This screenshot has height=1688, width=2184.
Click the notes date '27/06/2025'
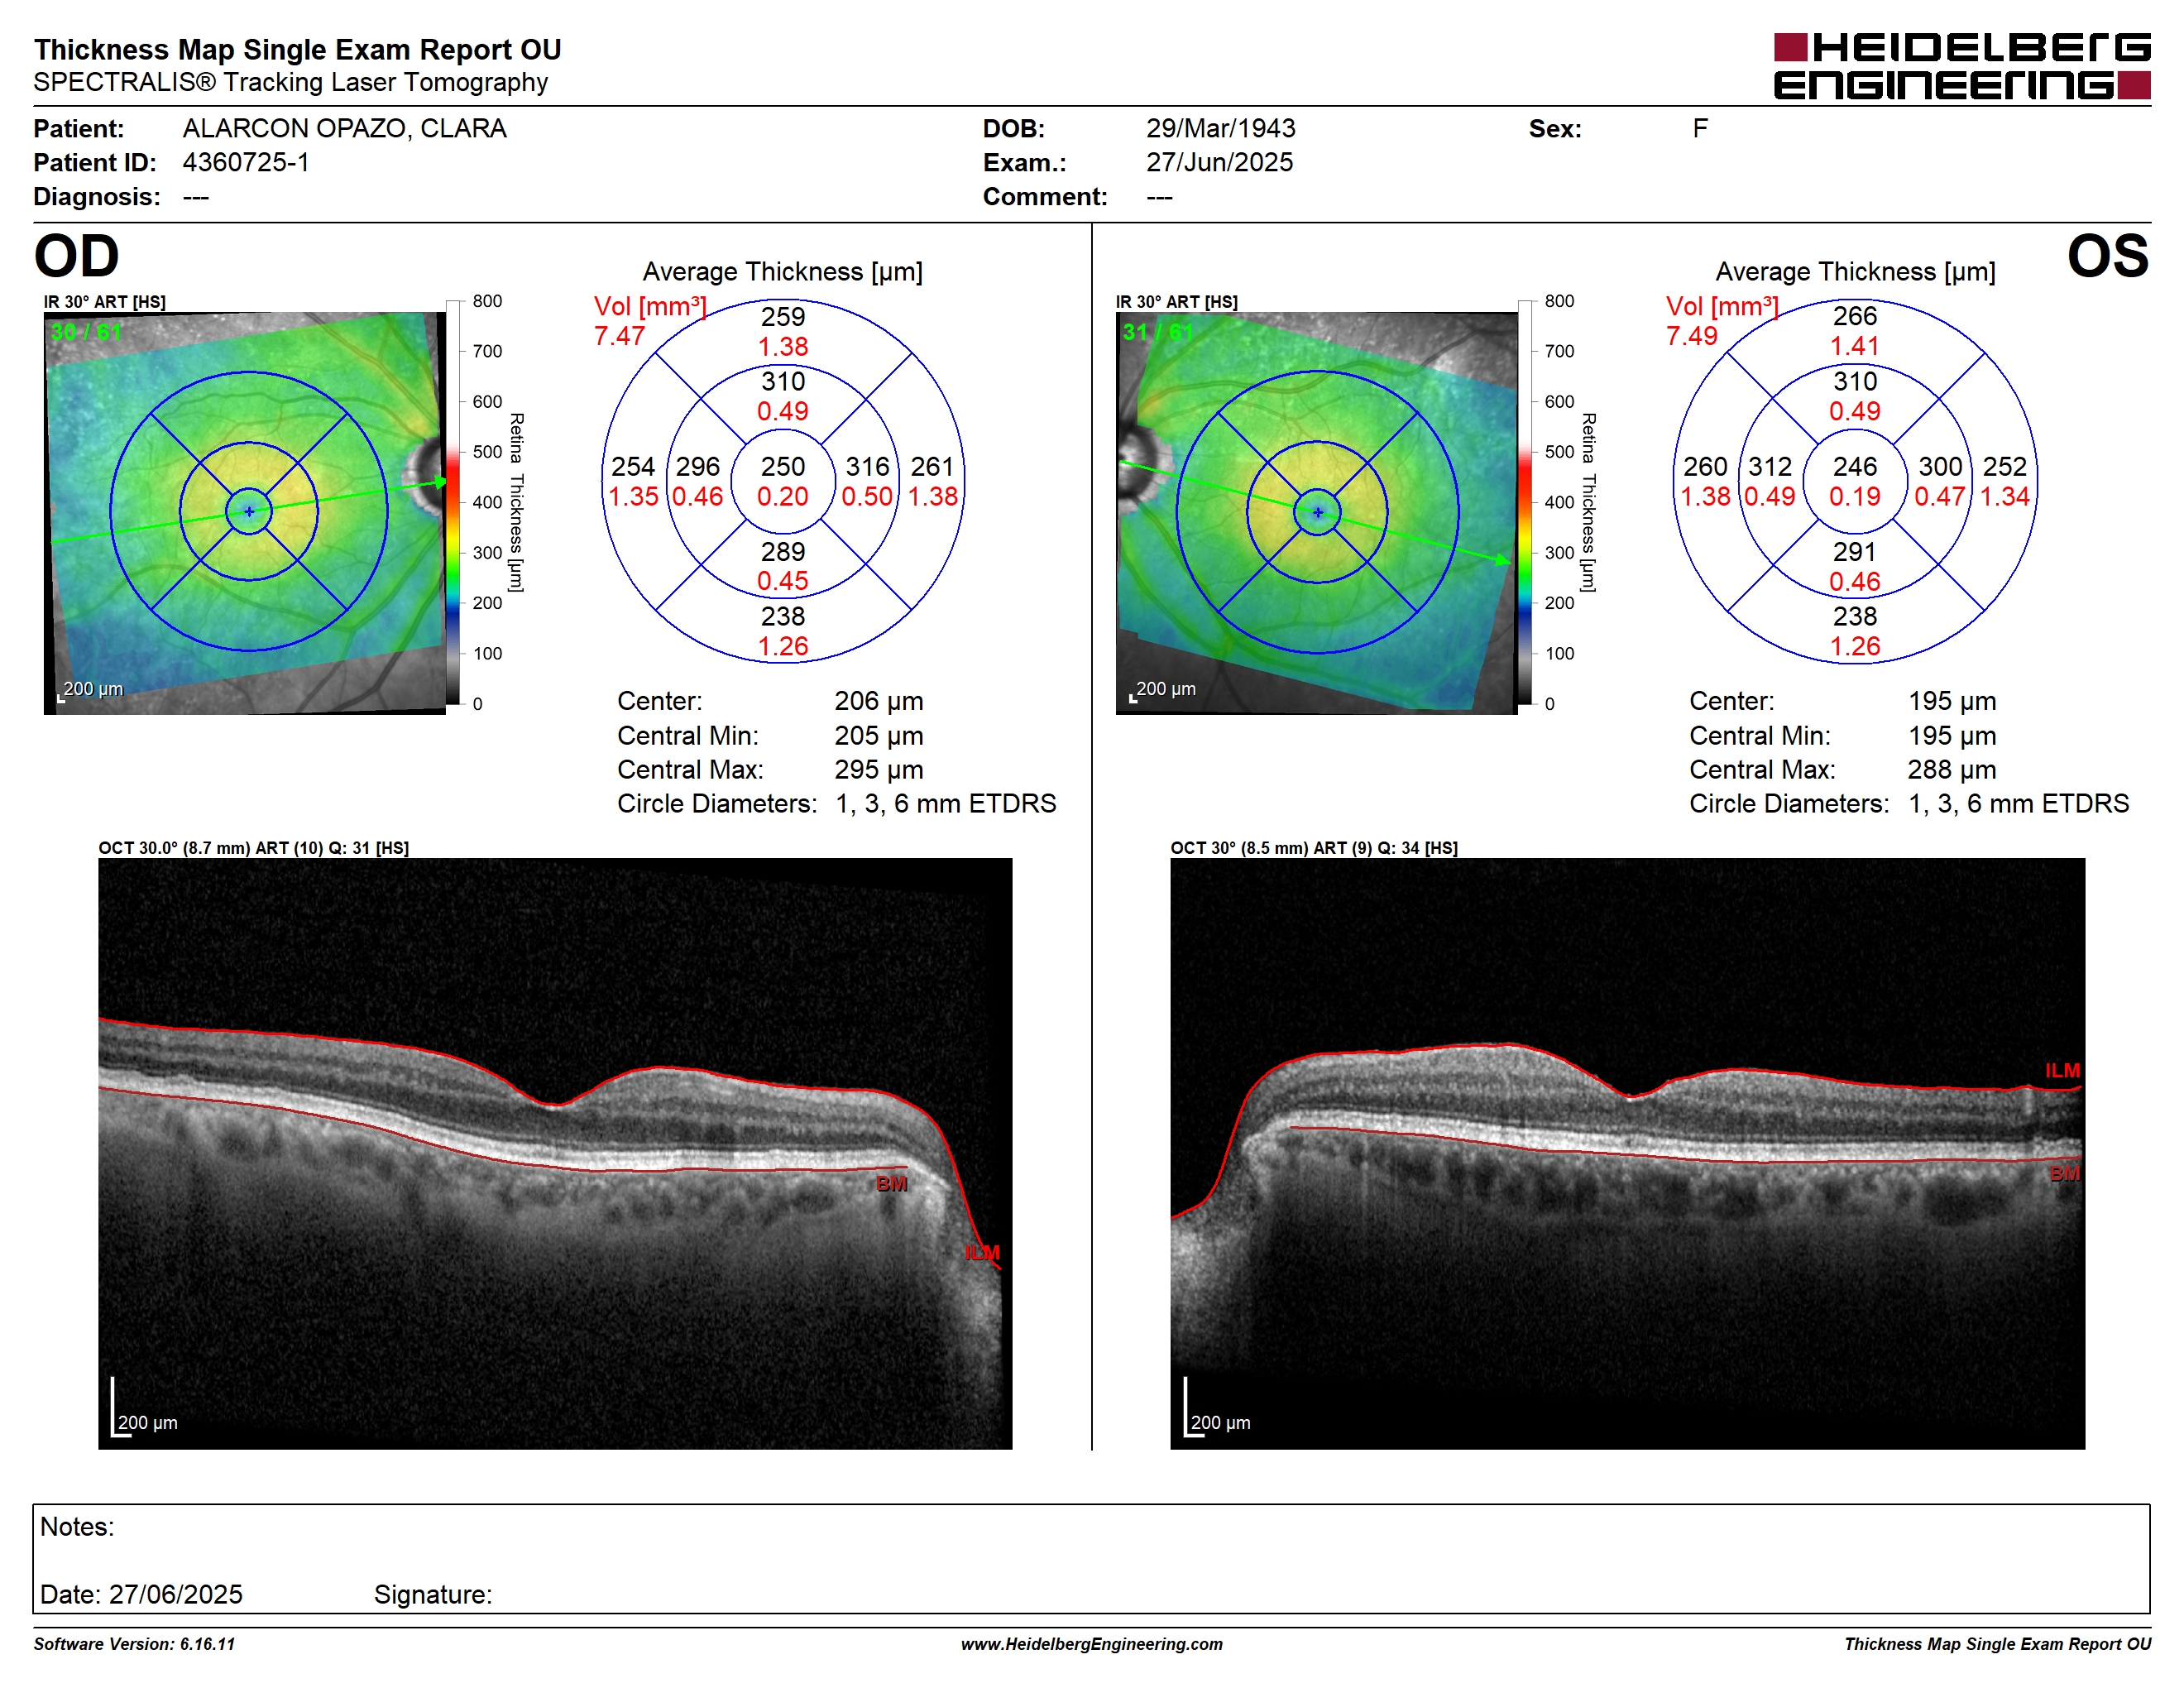click(176, 1595)
